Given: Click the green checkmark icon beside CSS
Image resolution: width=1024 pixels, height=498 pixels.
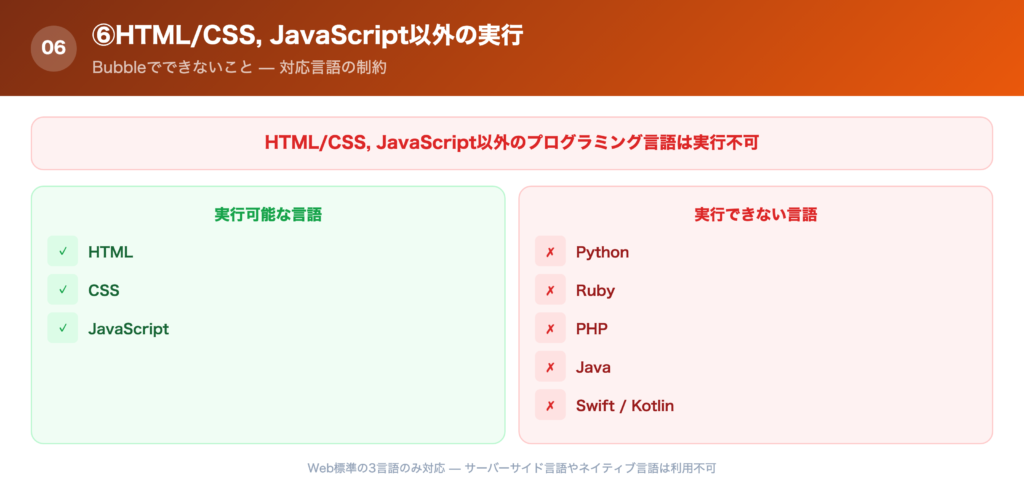Looking at the screenshot, I should (x=63, y=290).
